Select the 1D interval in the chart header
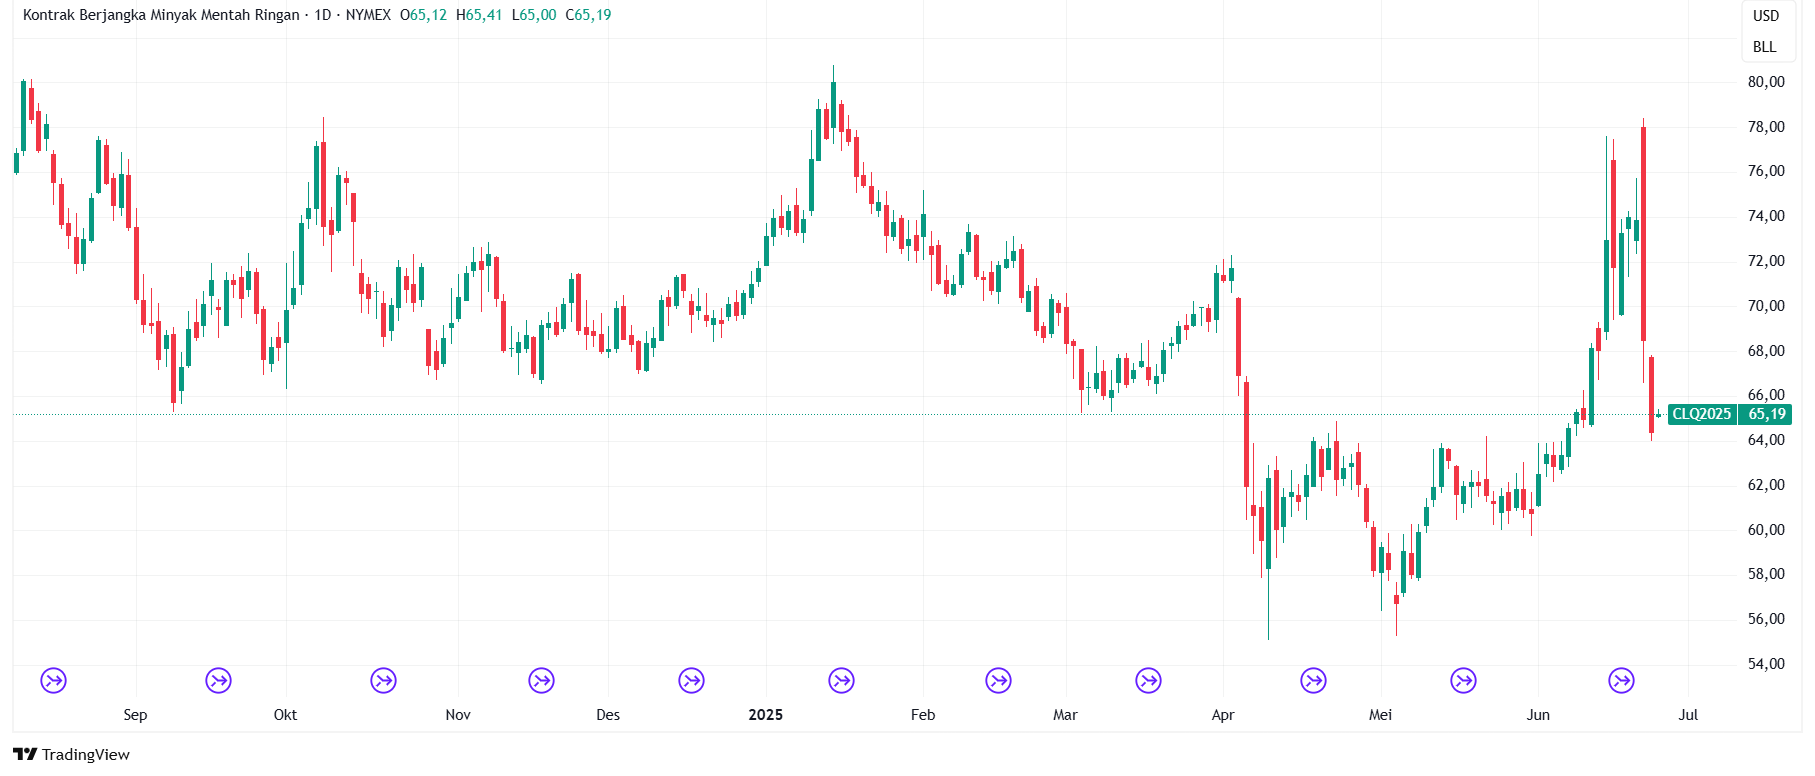Screen dimensions: 1815x776 pyautogui.click(x=323, y=15)
